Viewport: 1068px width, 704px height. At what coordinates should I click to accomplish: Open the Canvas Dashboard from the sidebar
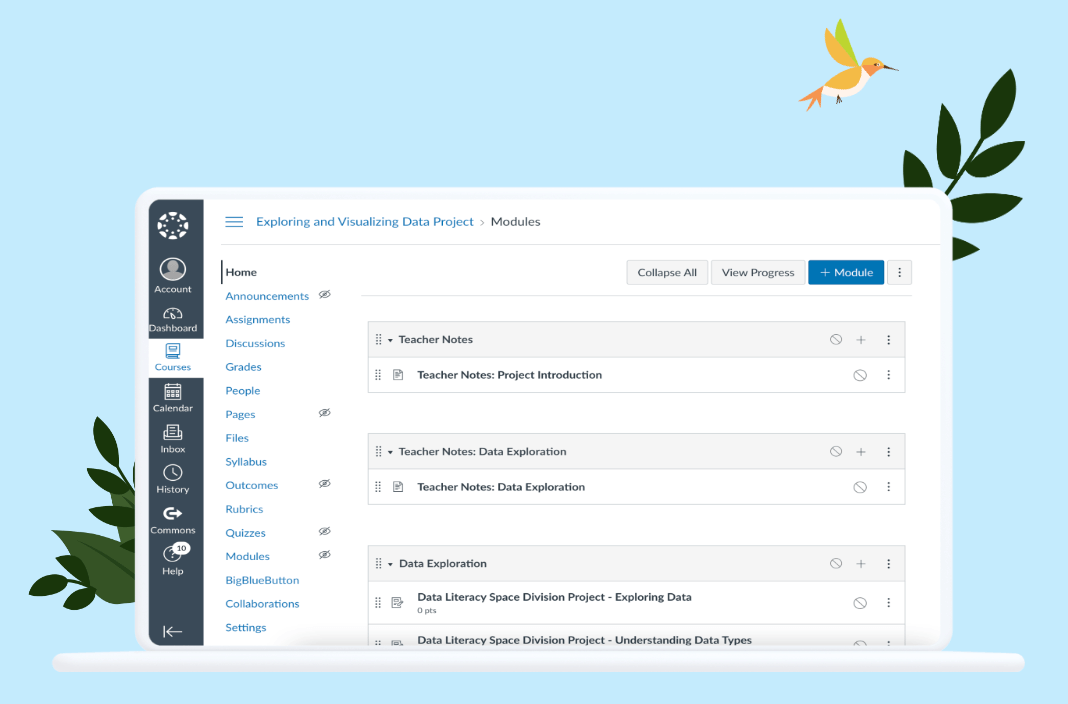click(x=173, y=315)
